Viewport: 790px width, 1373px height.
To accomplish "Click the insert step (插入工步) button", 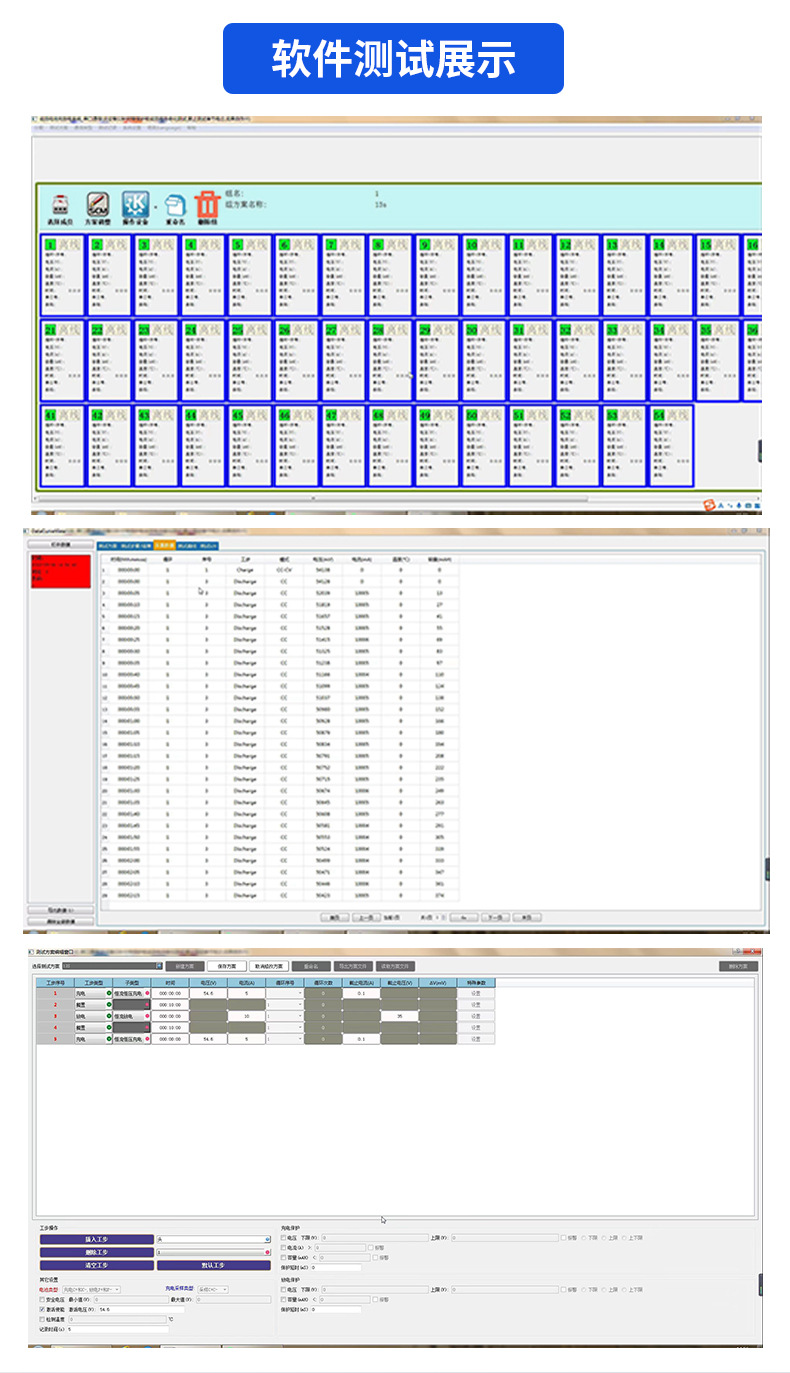I will tap(97, 1239).
